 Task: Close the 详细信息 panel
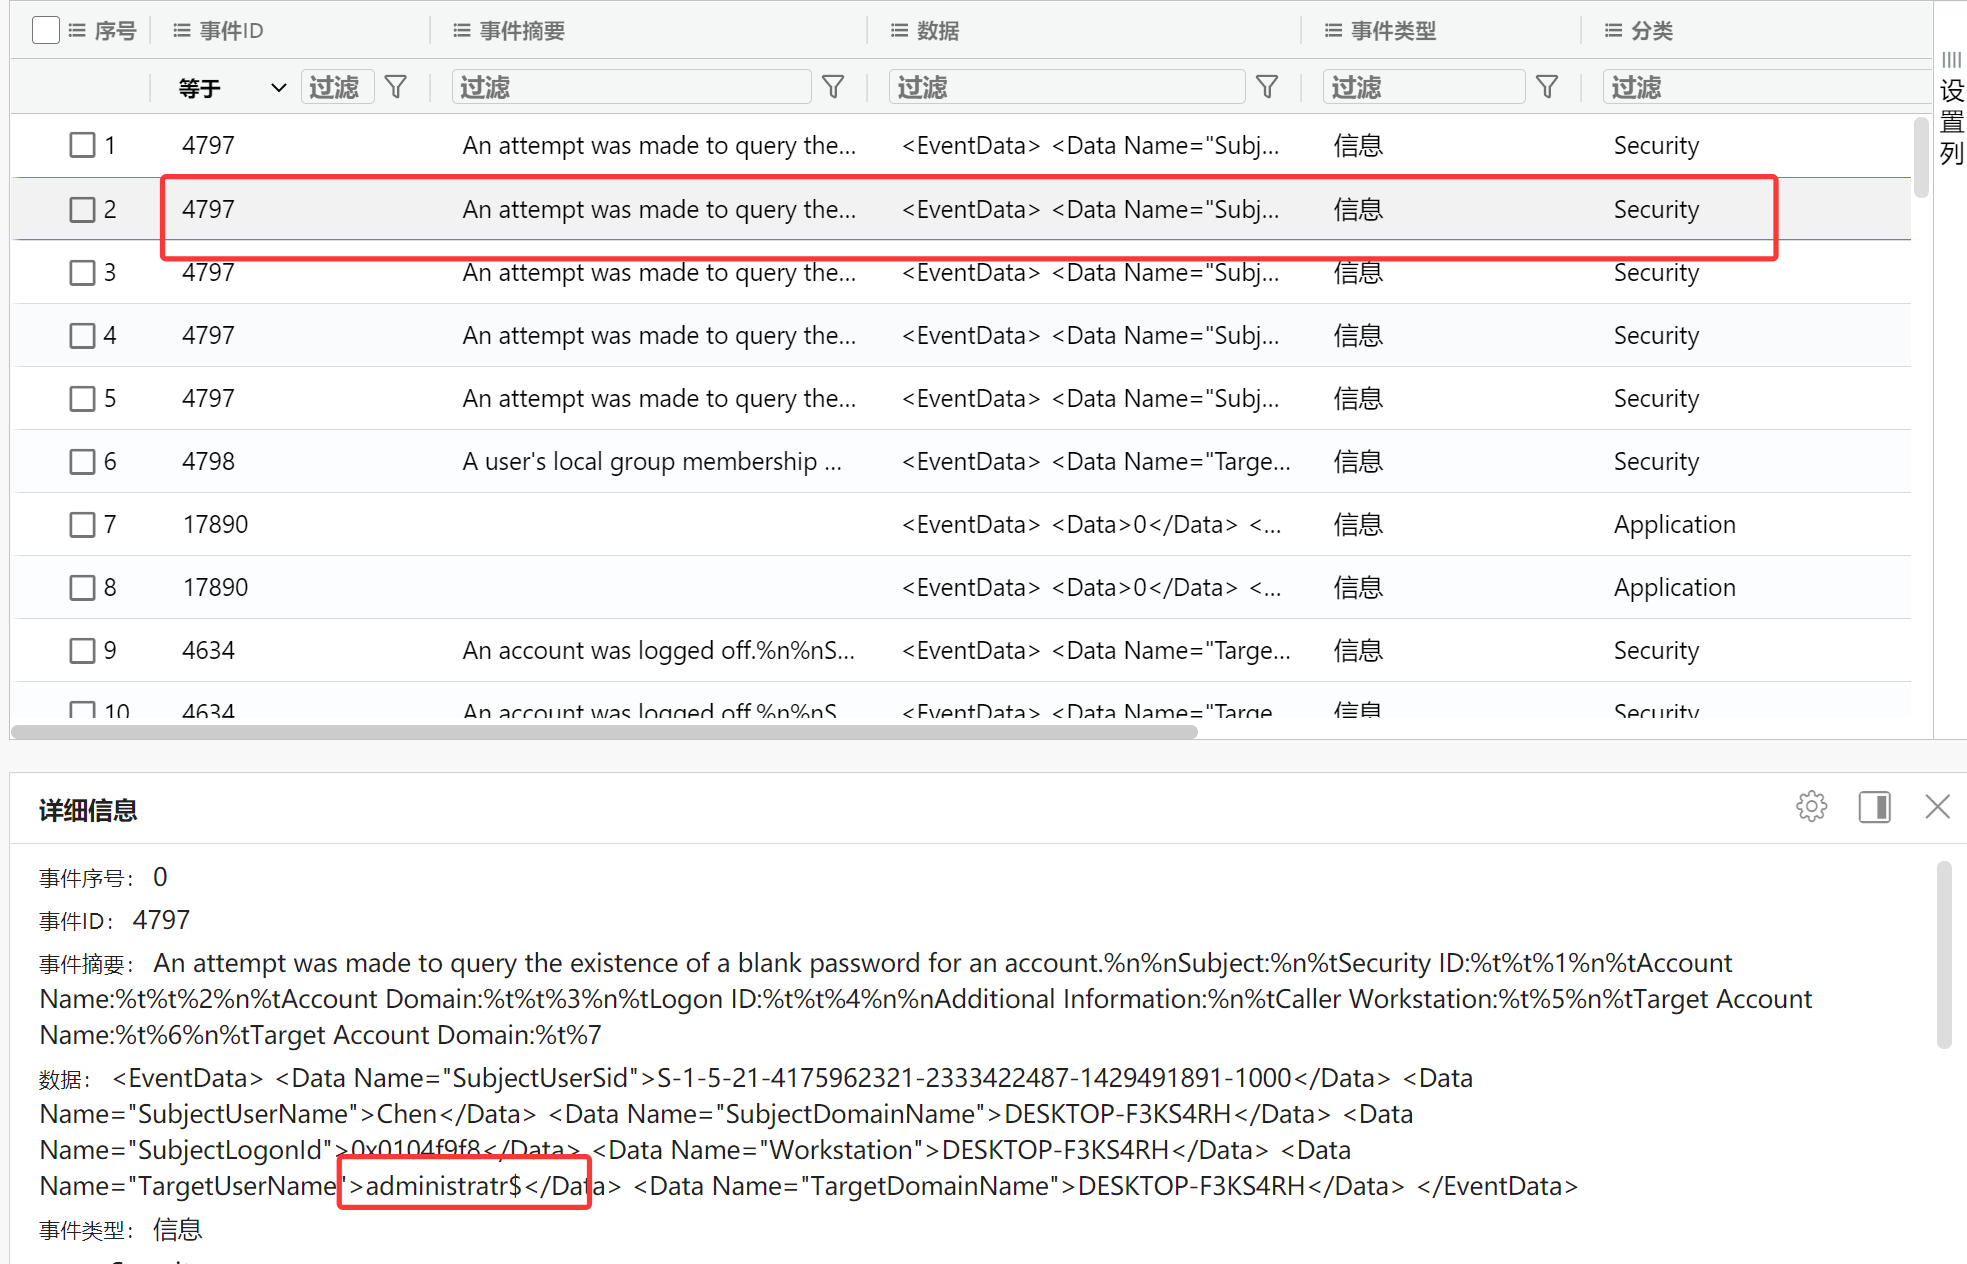pyautogui.click(x=1937, y=807)
